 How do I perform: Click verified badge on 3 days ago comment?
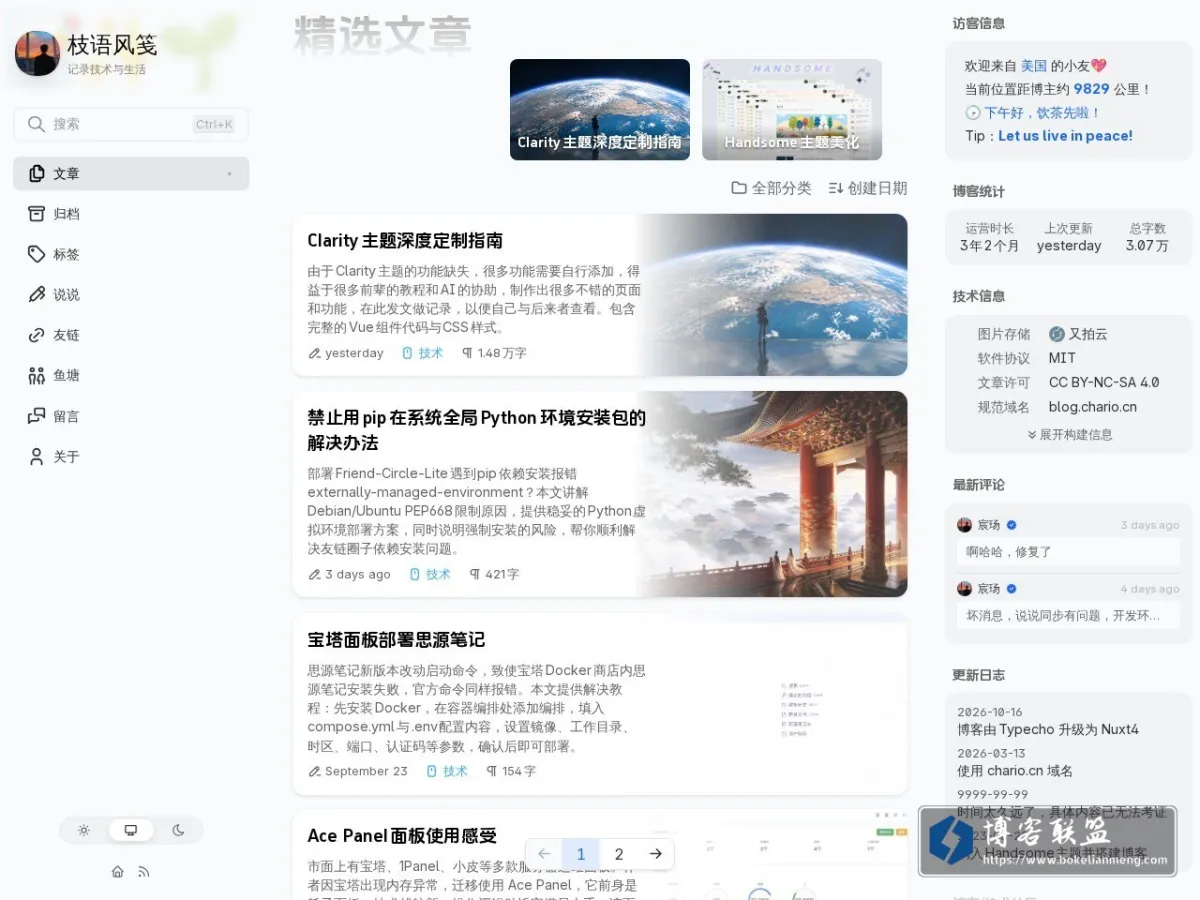1012,525
